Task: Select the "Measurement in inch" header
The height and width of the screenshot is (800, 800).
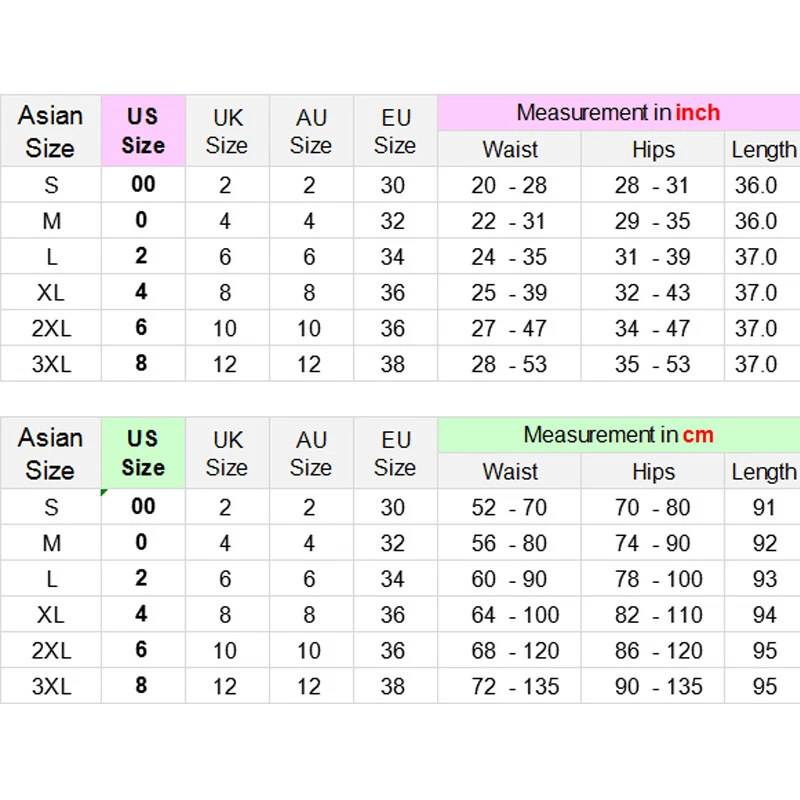Action: coord(617,113)
